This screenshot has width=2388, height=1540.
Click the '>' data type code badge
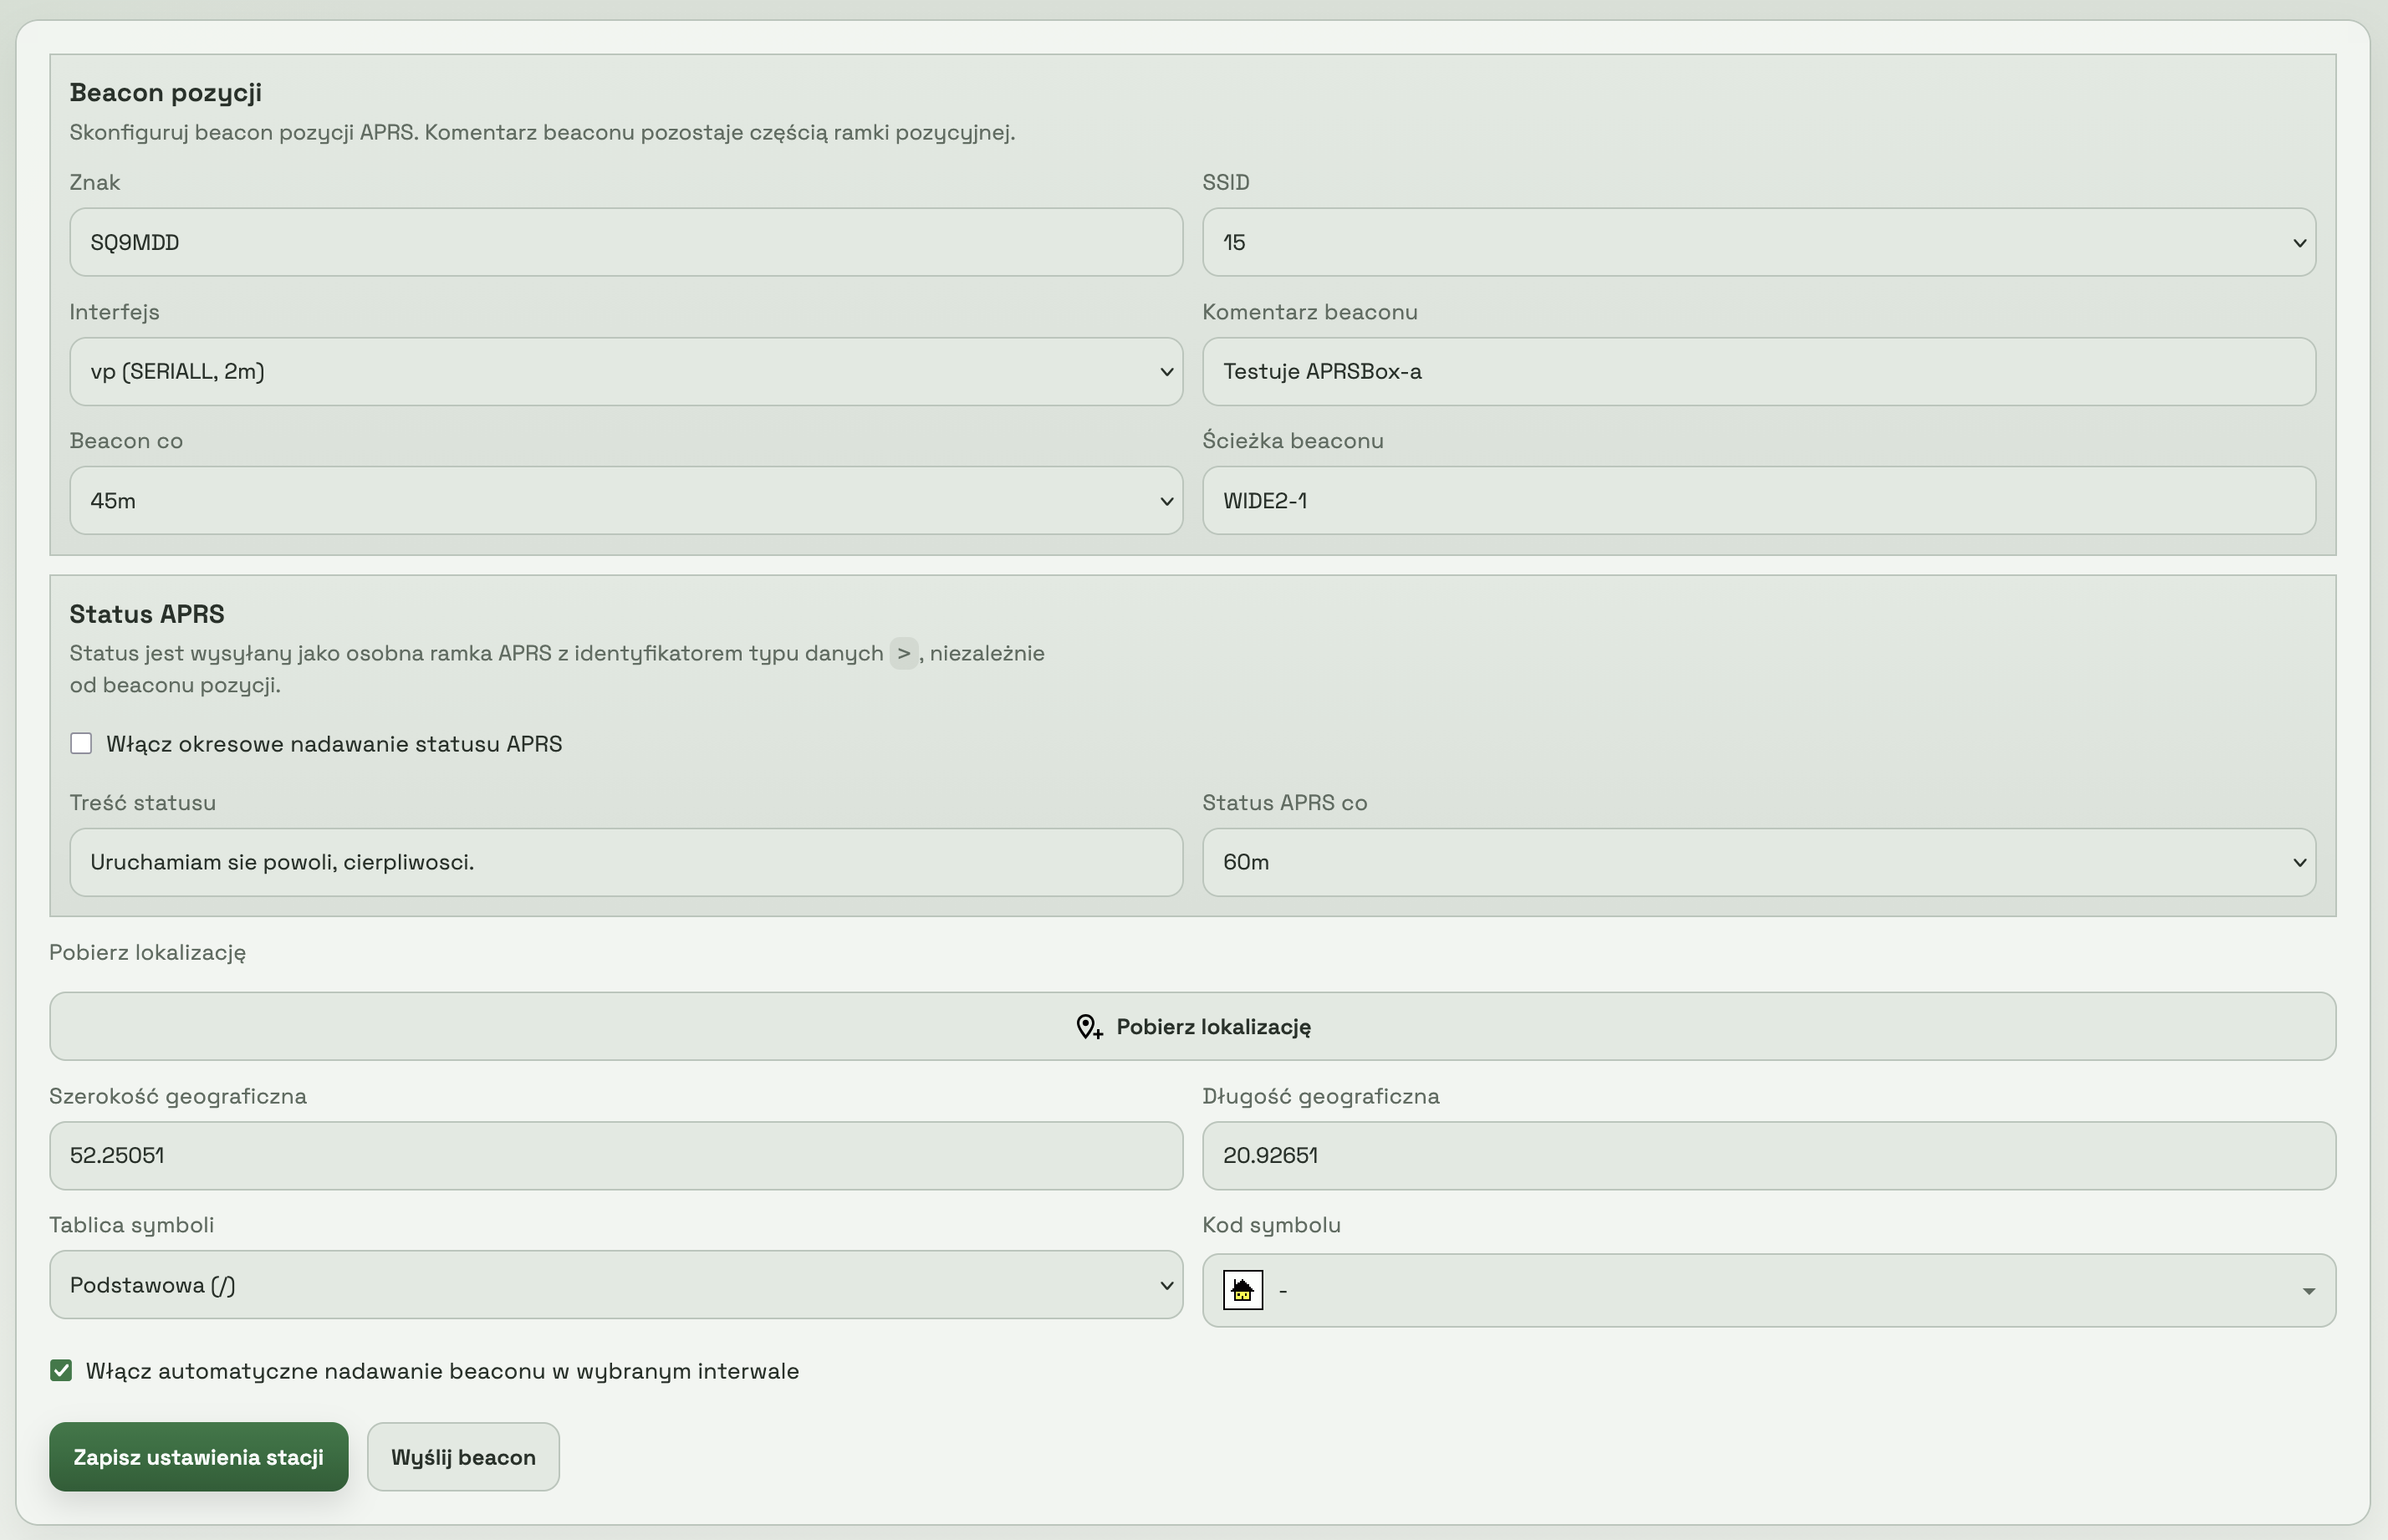(903, 653)
